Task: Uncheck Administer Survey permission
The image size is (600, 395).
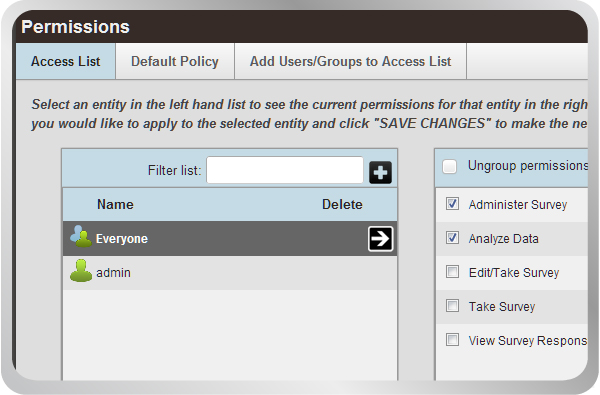Action: pyautogui.click(x=452, y=204)
